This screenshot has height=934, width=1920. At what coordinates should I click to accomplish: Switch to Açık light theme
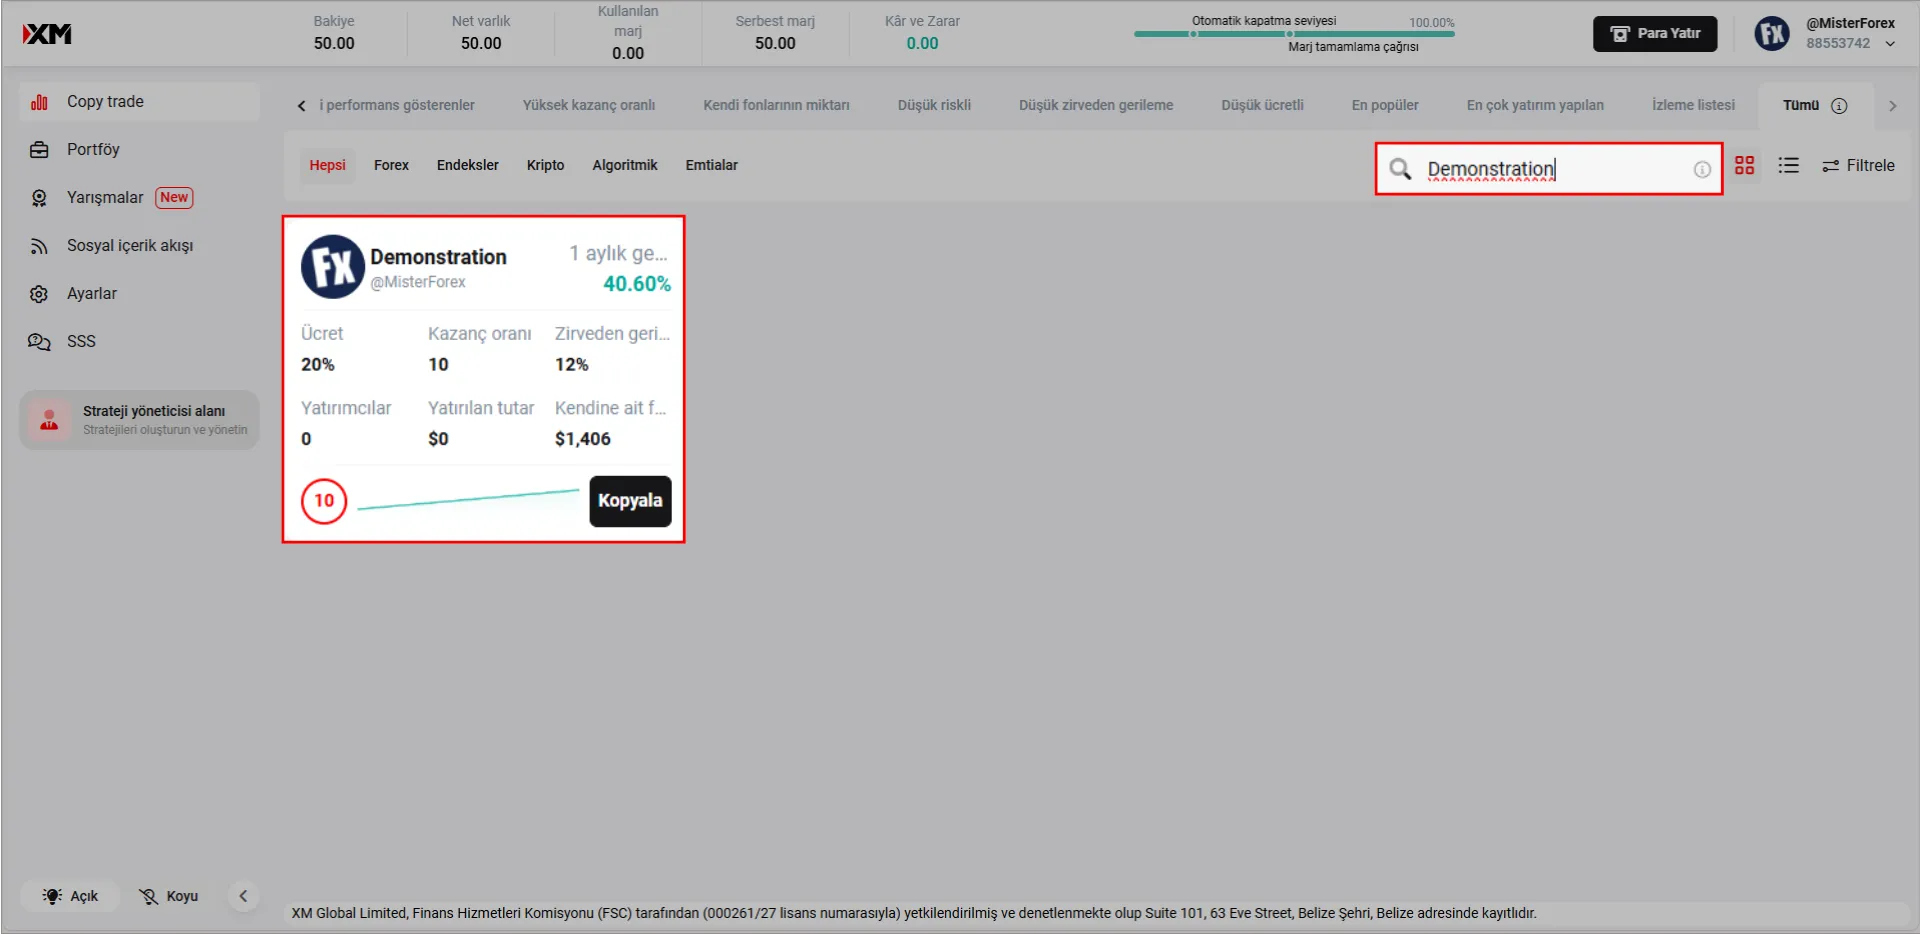(x=70, y=896)
